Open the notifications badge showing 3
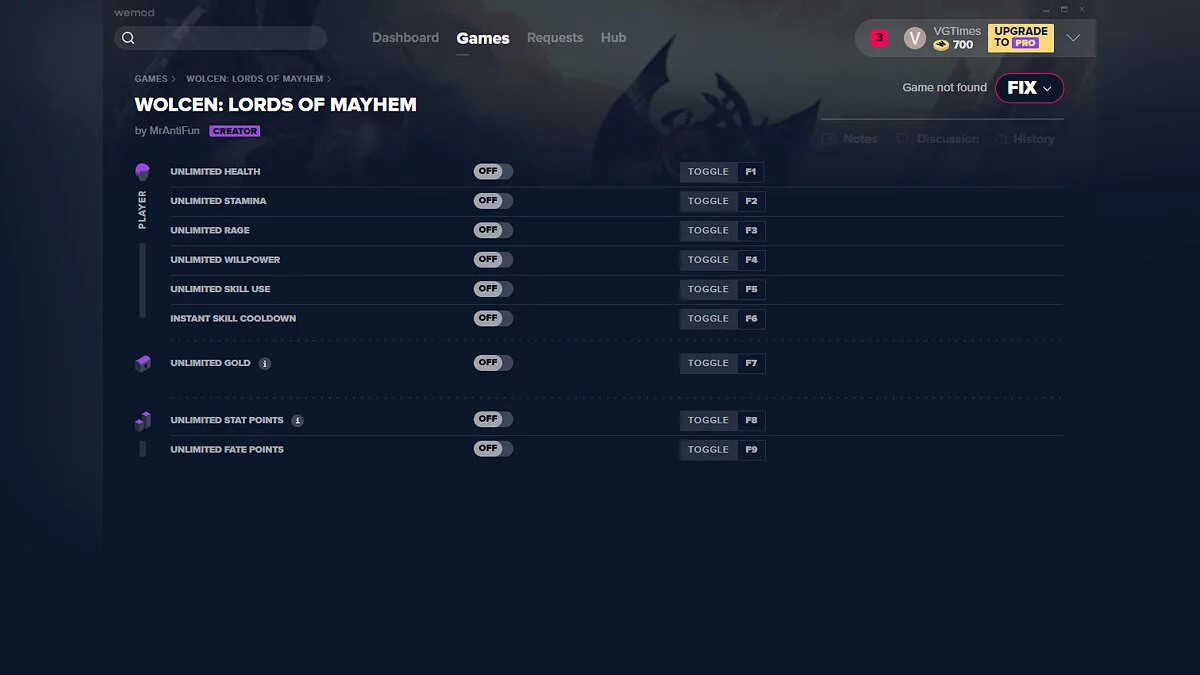 879,38
